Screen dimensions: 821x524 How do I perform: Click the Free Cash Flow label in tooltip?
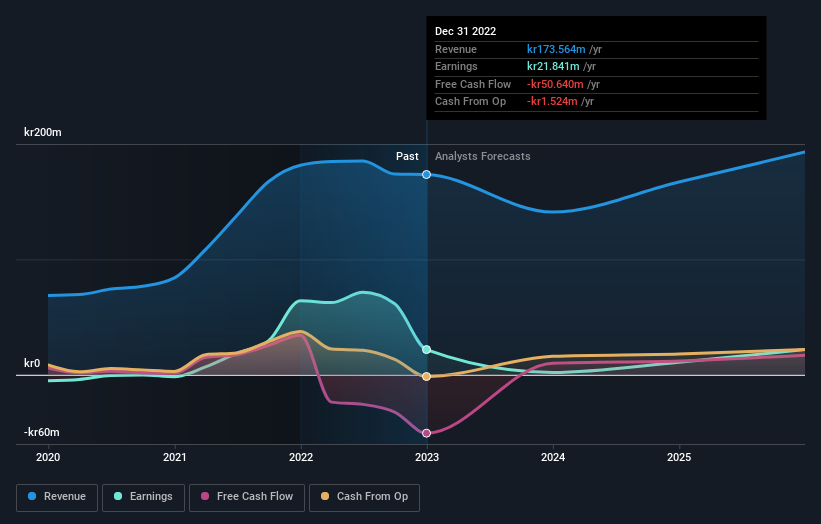473,84
